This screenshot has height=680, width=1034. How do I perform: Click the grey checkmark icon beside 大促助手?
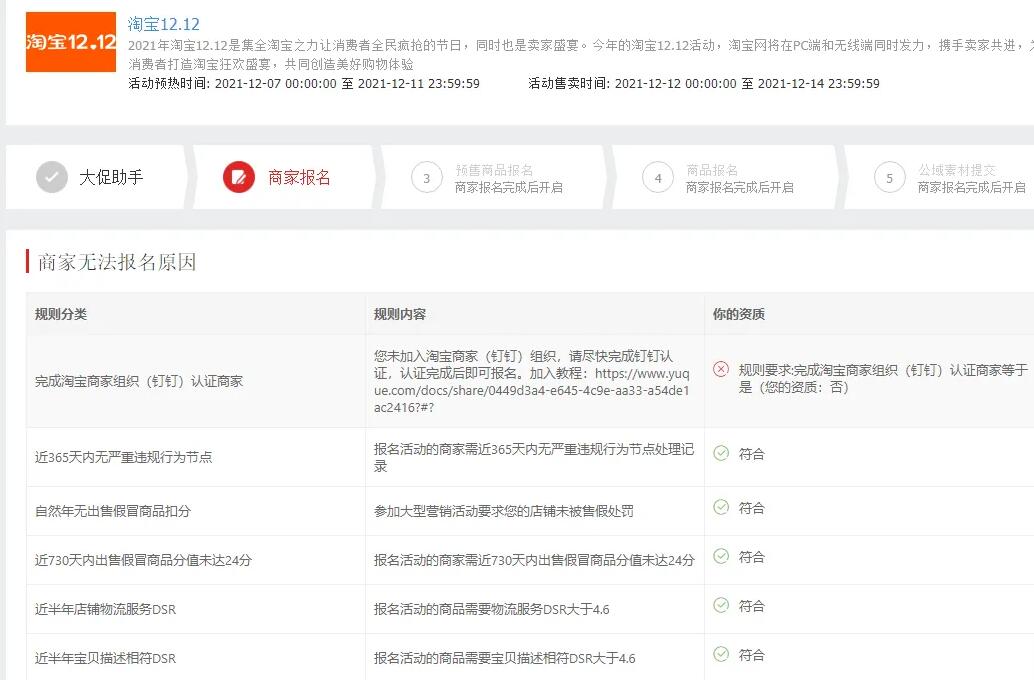tap(52, 177)
